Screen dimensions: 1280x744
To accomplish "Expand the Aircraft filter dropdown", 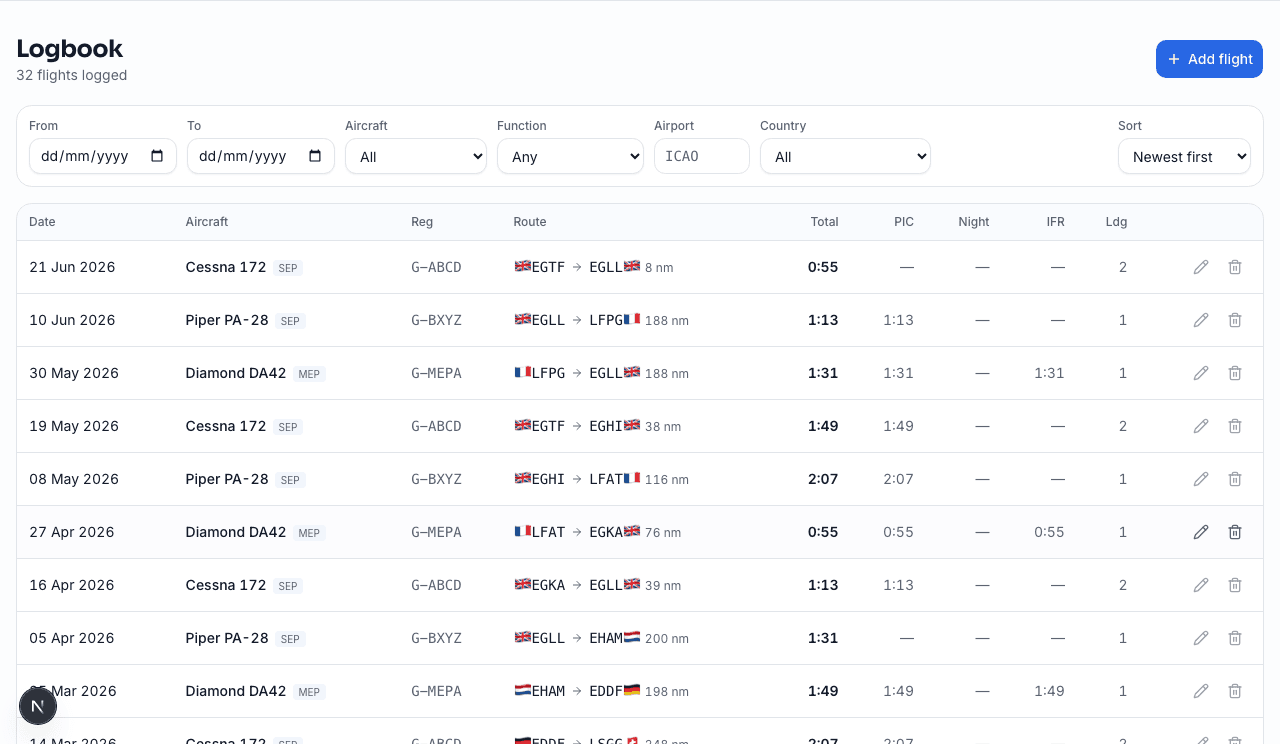I will 416,156.
